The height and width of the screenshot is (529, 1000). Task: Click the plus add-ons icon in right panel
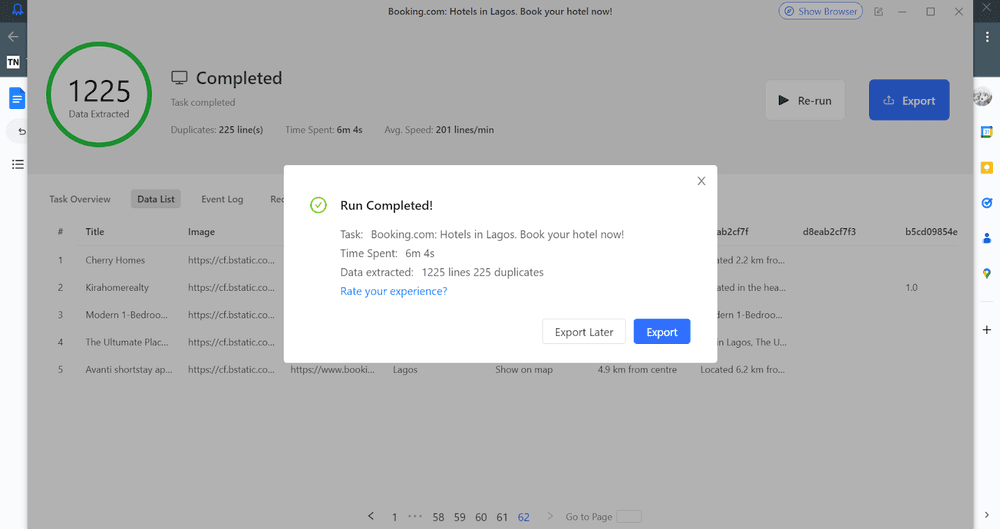pyautogui.click(x=987, y=330)
